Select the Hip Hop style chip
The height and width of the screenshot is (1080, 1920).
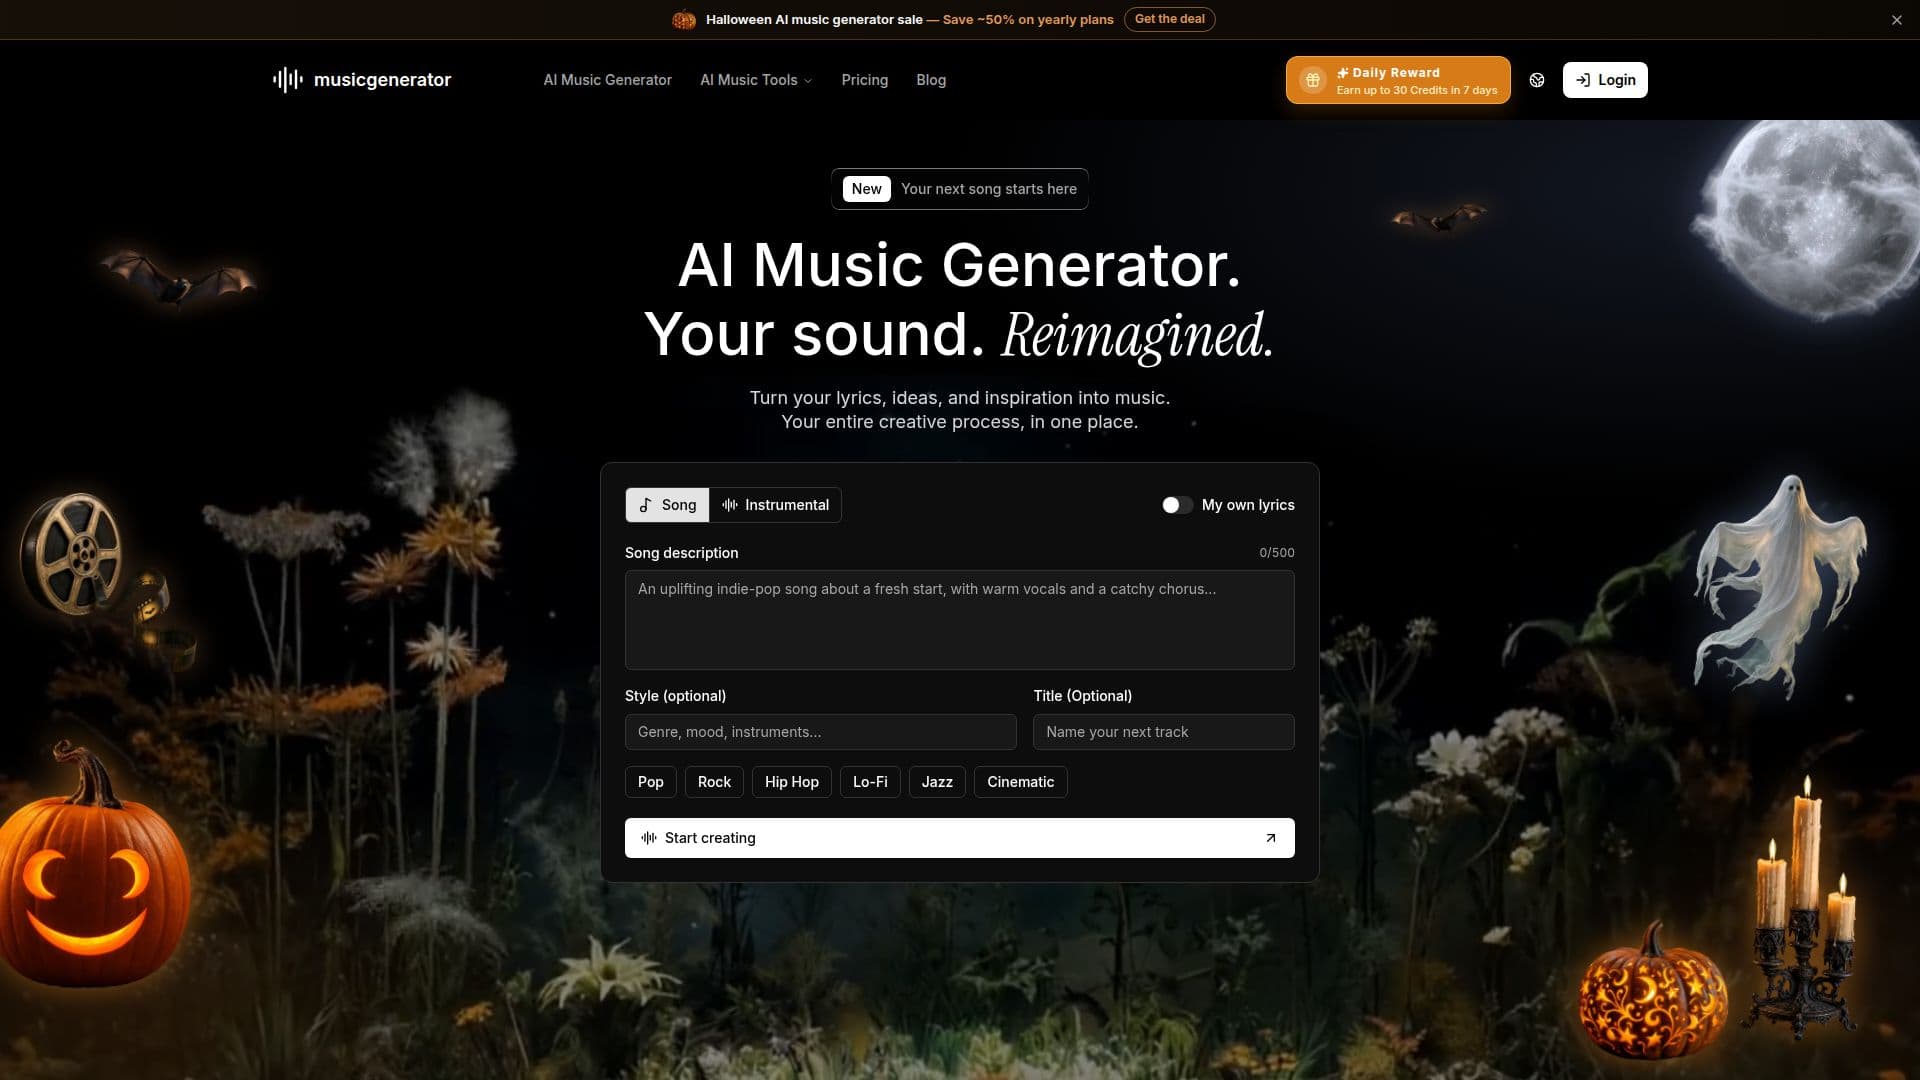pyautogui.click(x=791, y=782)
